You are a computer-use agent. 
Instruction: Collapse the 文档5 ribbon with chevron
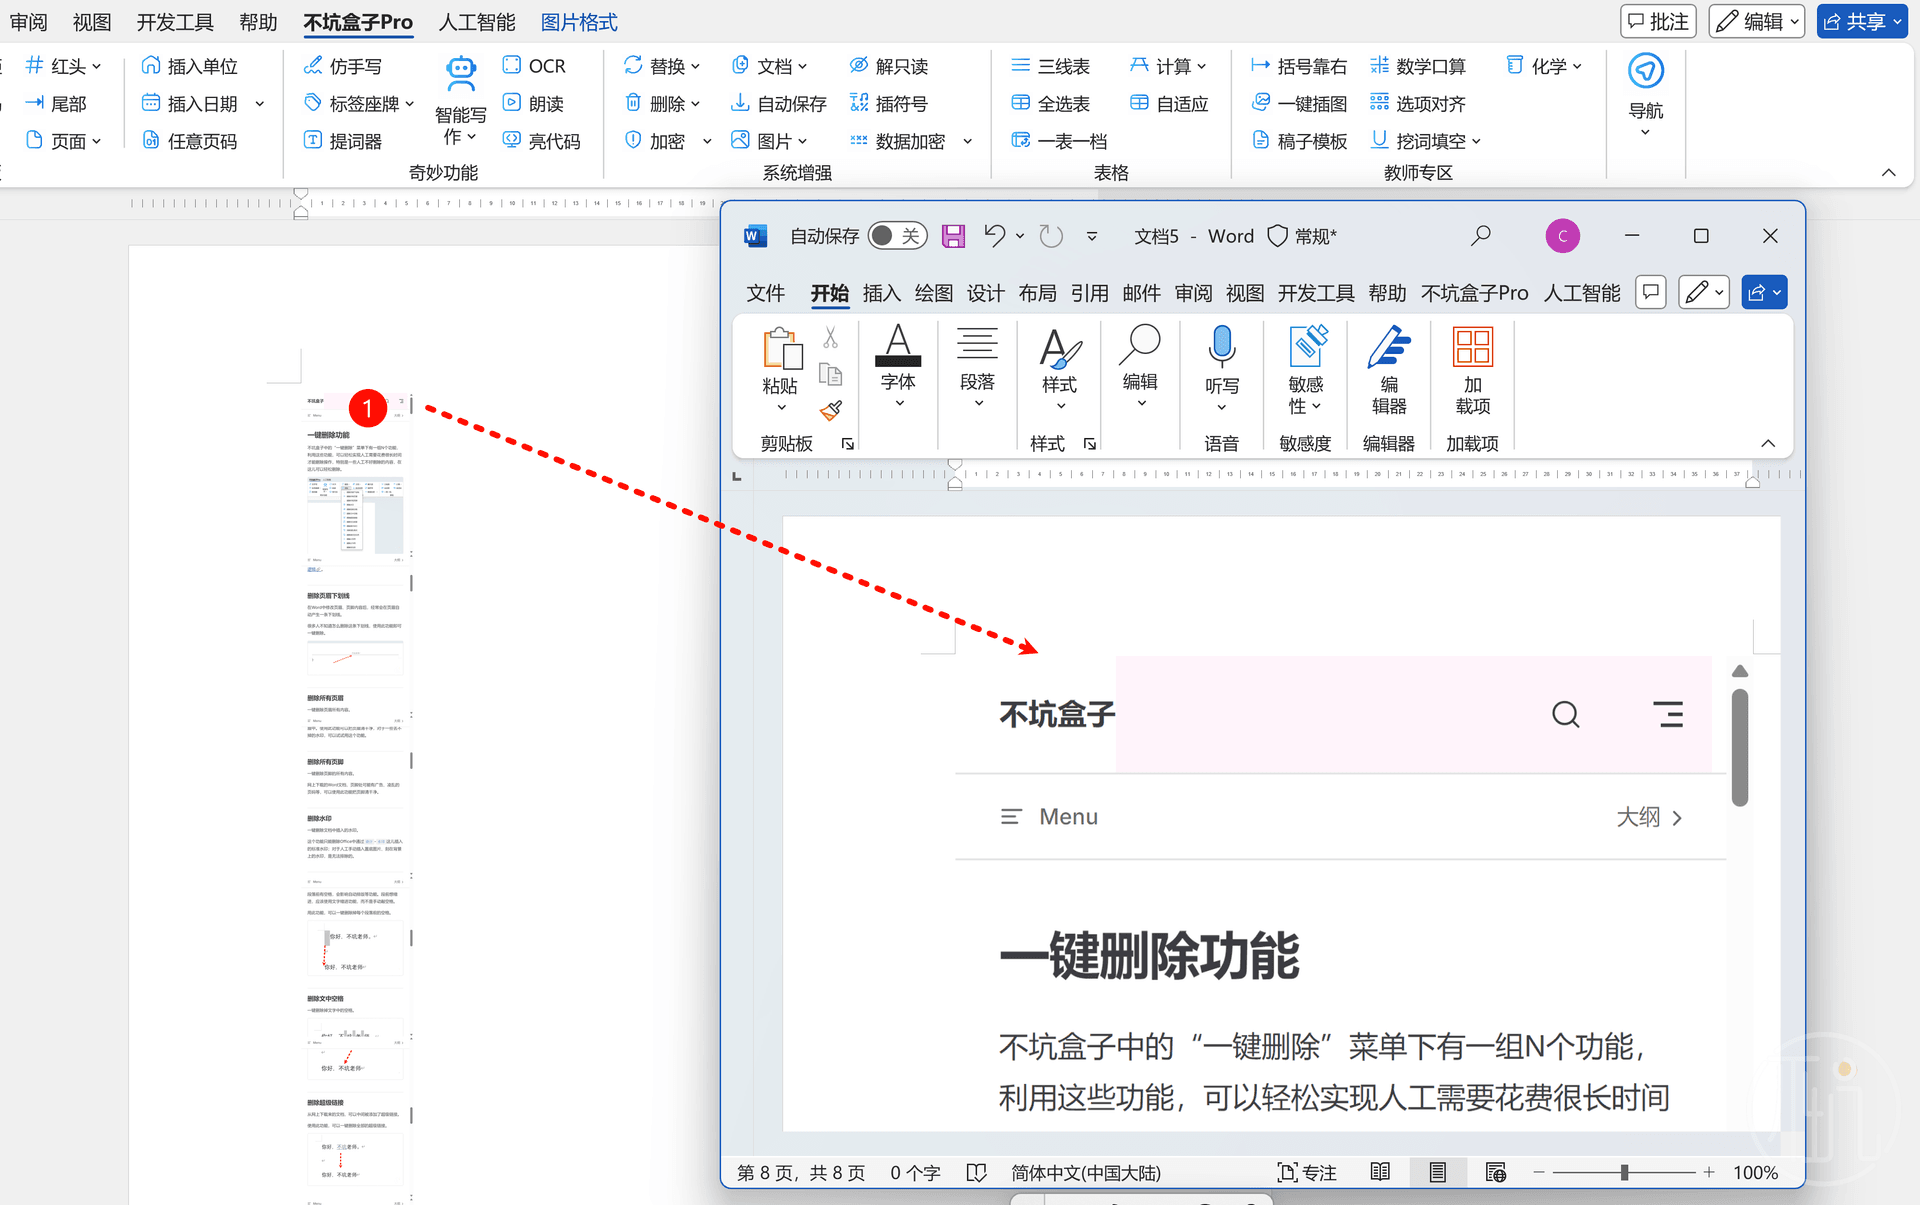1768,443
